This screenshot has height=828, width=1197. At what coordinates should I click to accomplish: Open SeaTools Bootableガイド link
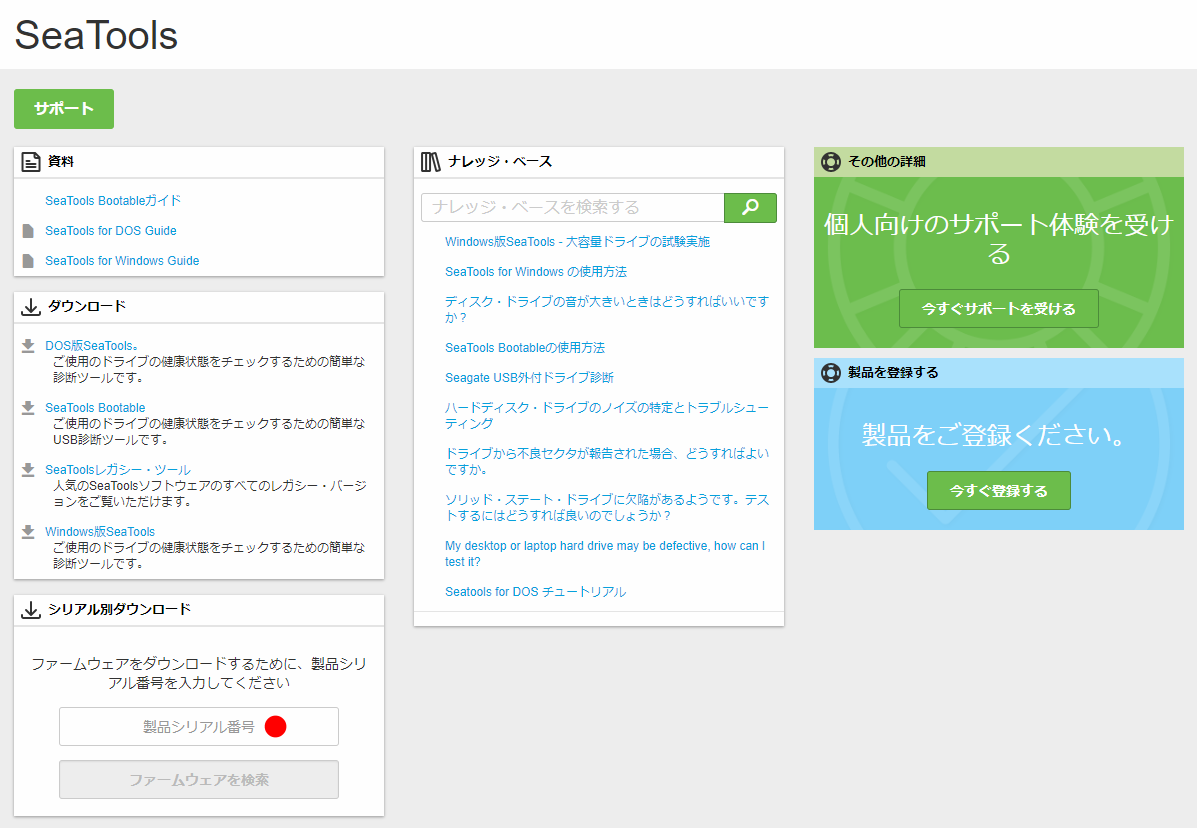(113, 201)
